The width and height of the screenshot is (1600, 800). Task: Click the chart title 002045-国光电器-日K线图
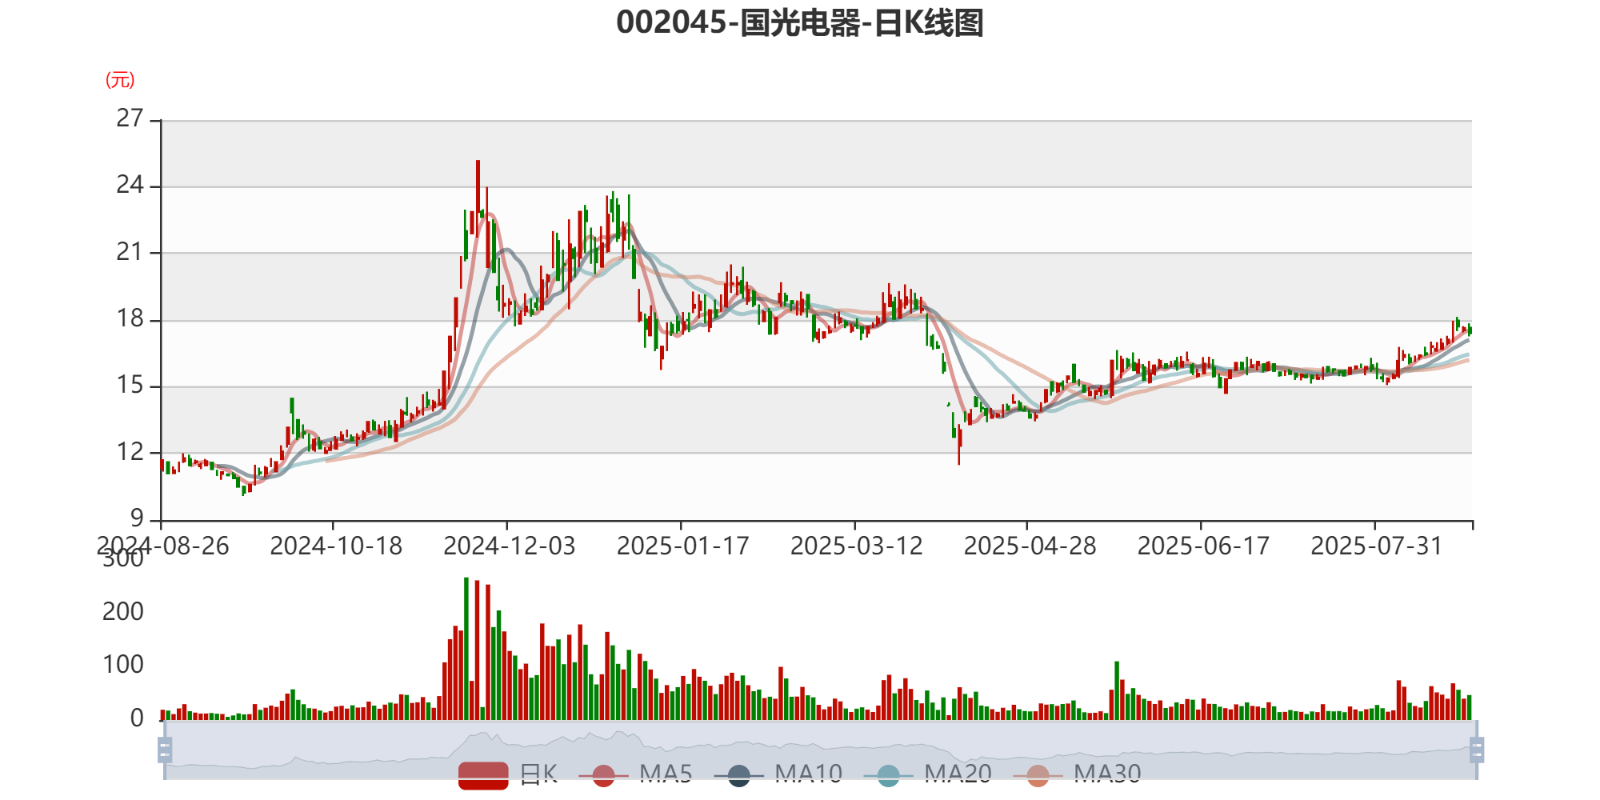pos(800,22)
